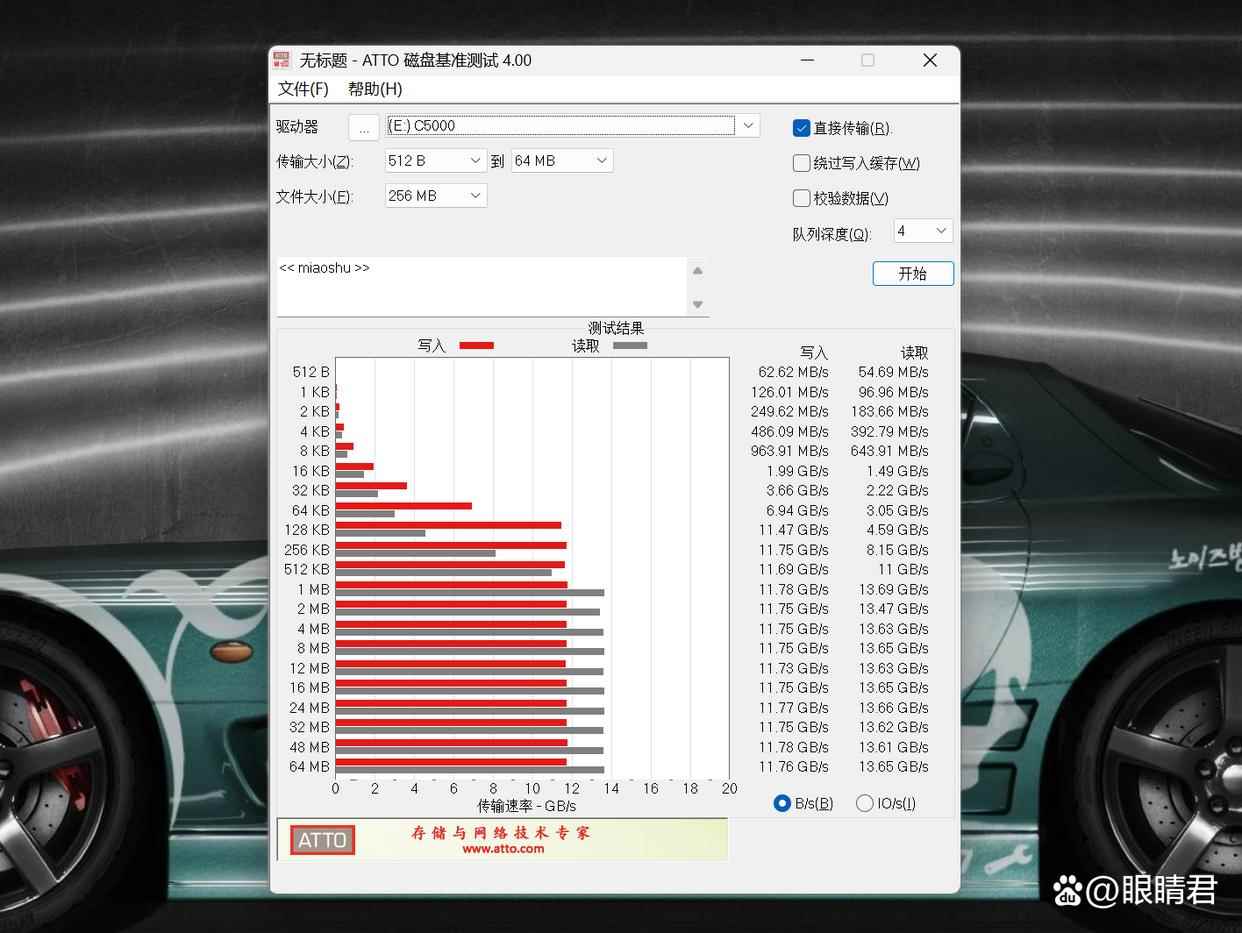The width and height of the screenshot is (1242, 933).
Task: Open the queue depth dropdown showing 4
Action: (940, 231)
